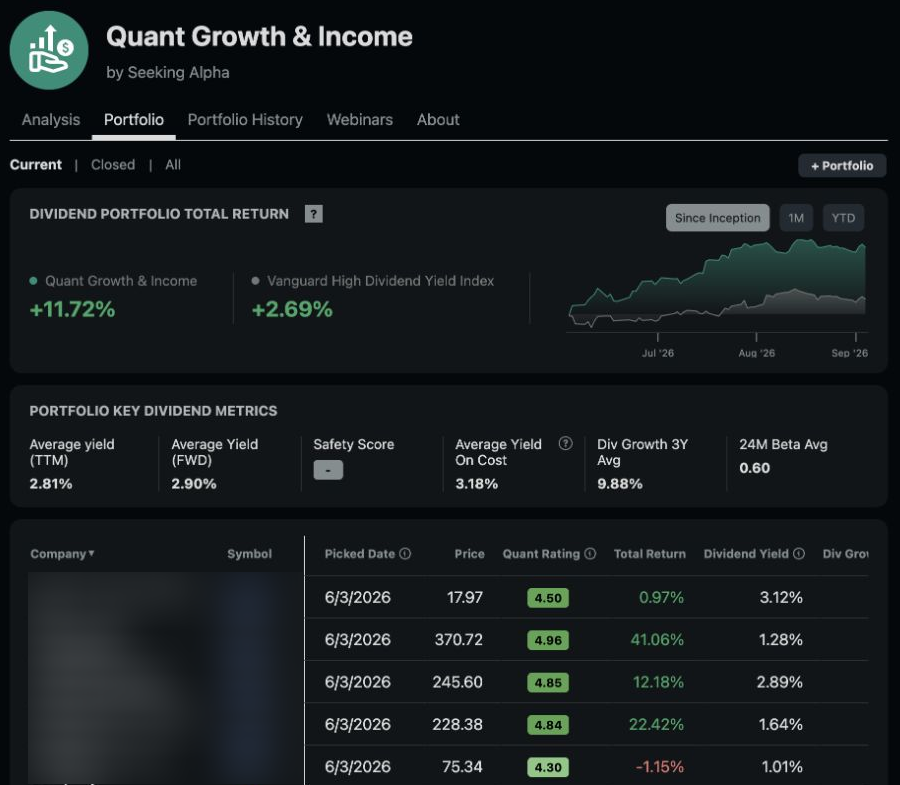Click the Quant Rating 4.30 badge
Viewport: 900px width, 785px height.
point(548,767)
